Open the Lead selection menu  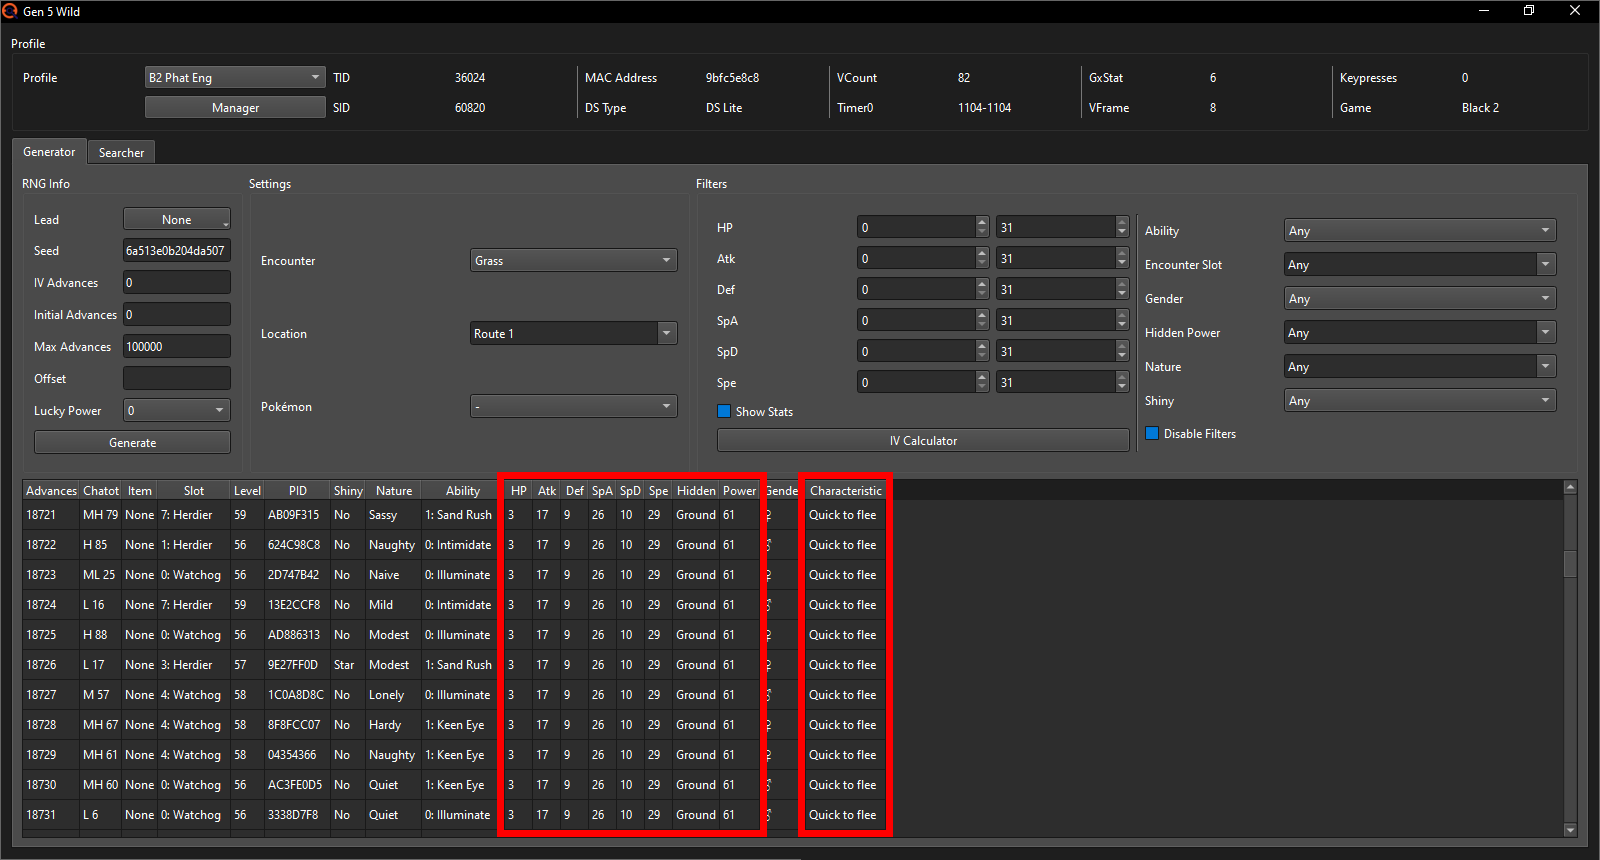click(177, 219)
